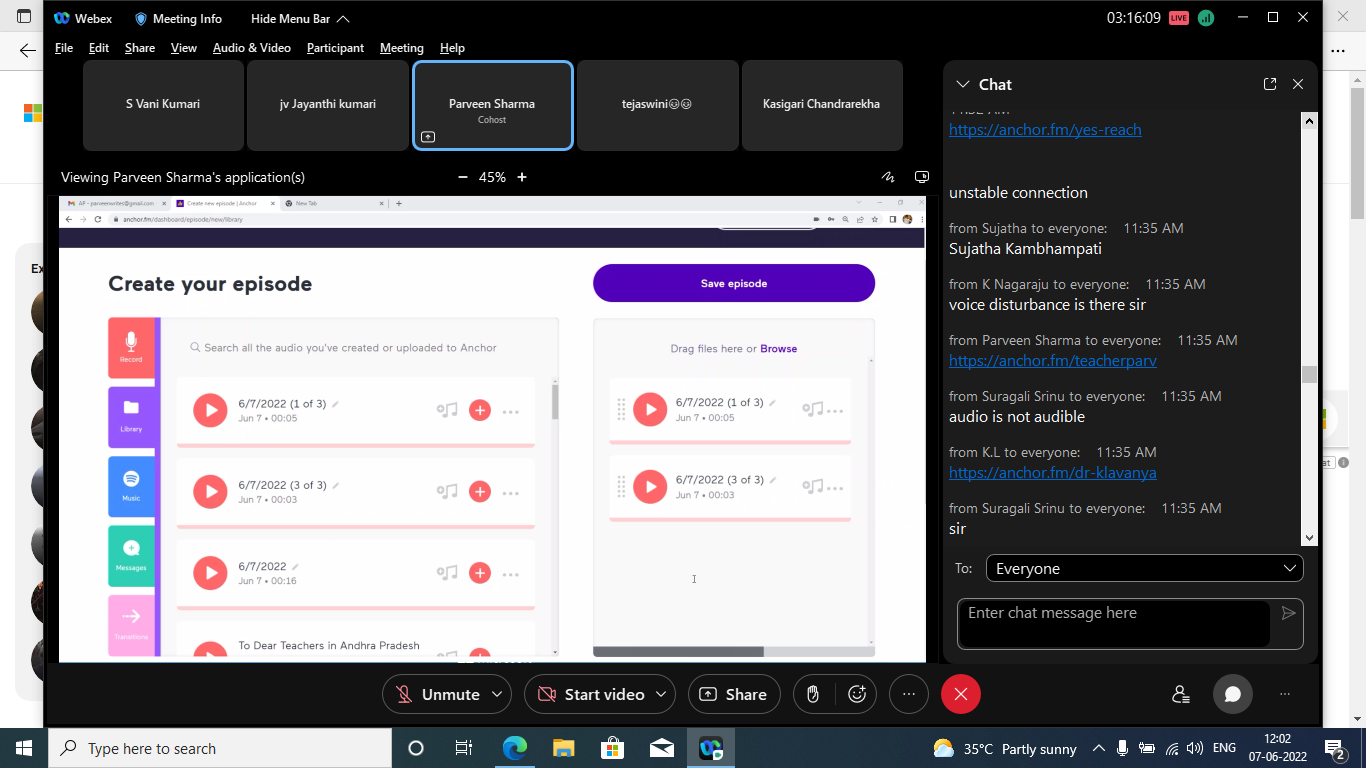The height and width of the screenshot is (768, 1366).
Task: Play library clip 6/7/2022 of 00:16
Action: point(210,573)
